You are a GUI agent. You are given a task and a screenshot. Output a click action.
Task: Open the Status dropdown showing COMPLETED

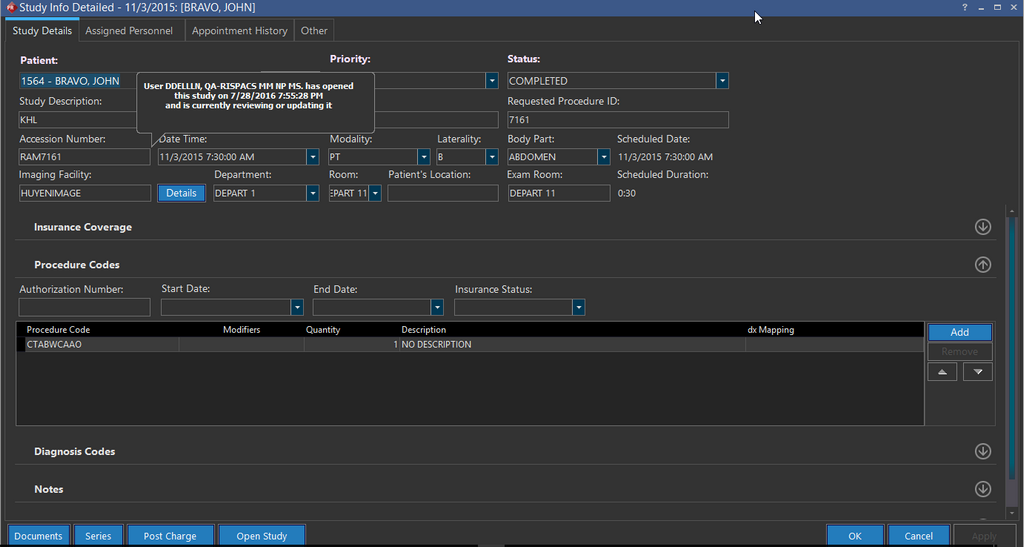coord(722,81)
